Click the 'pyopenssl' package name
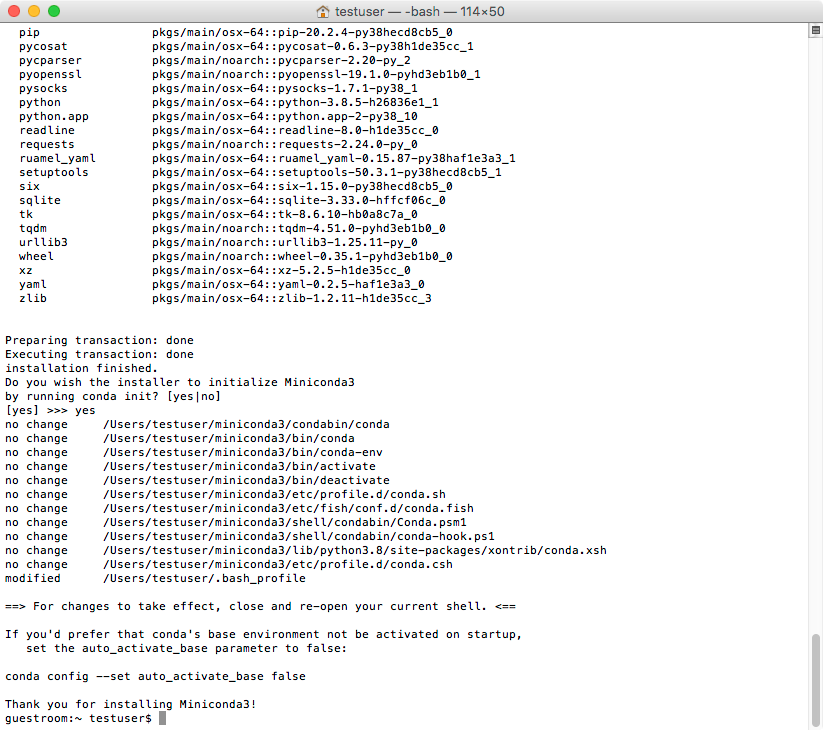The image size is (823, 730). [50, 75]
